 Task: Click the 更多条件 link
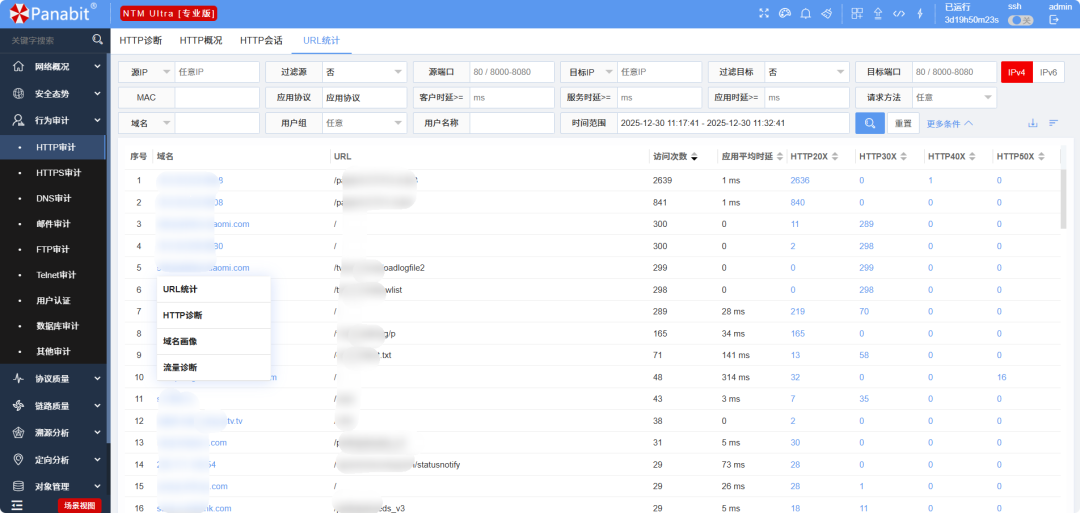[949, 123]
